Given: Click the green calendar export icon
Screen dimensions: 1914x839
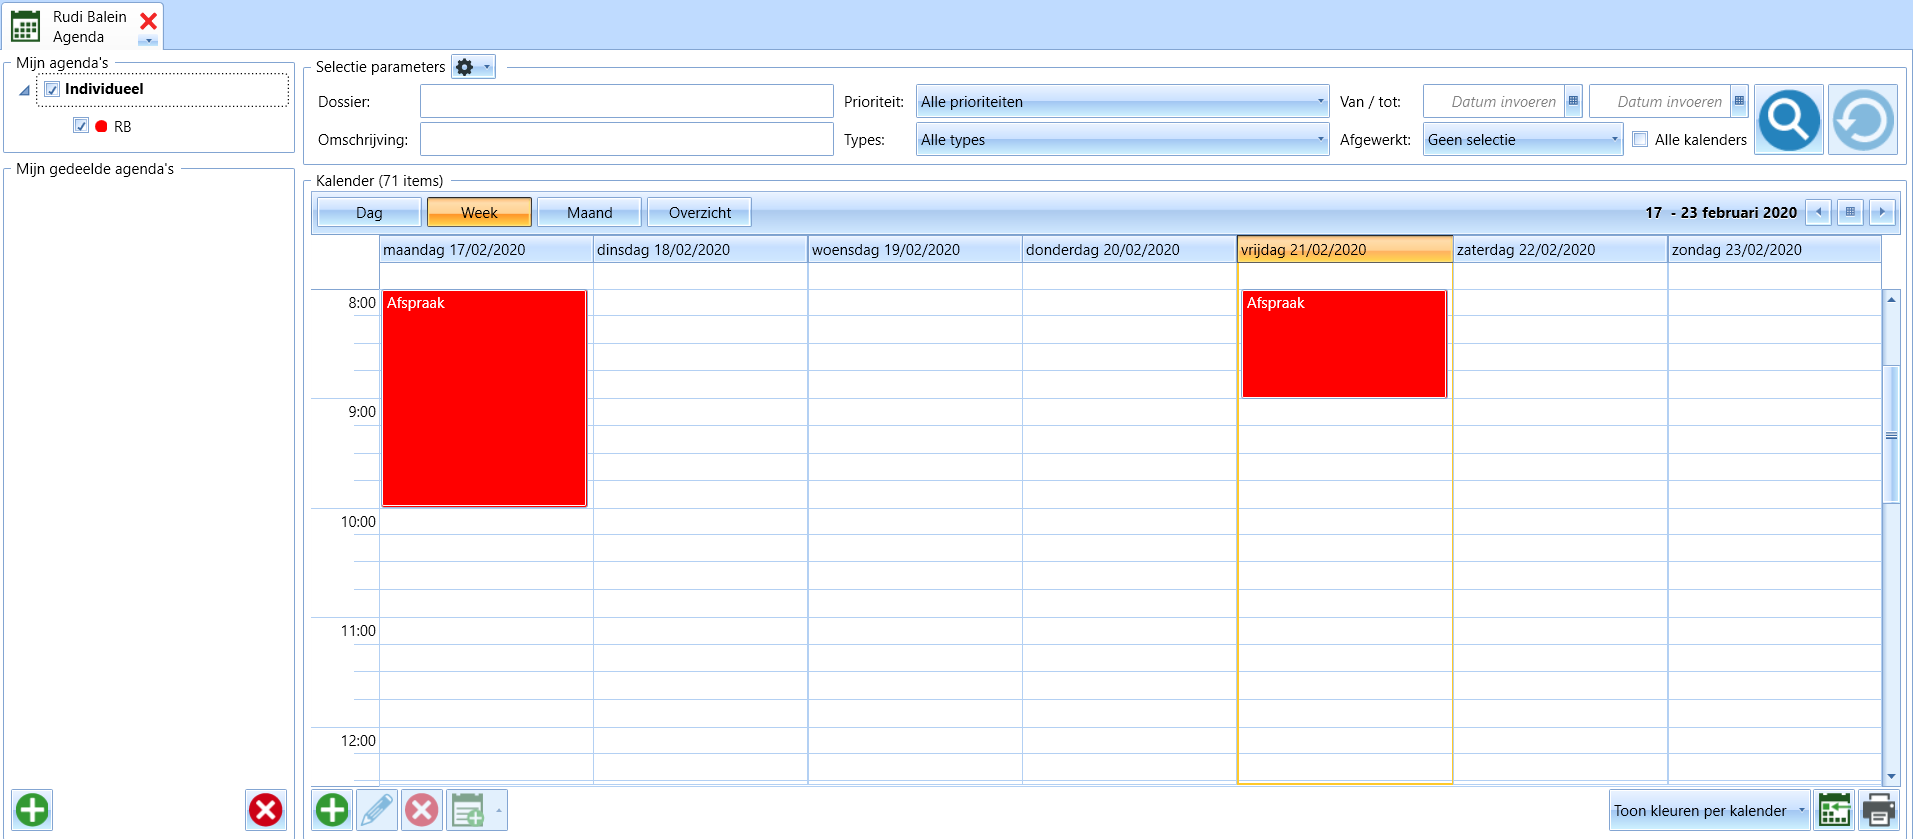Looking at the screenshot, I should (x=1835, y=810).
